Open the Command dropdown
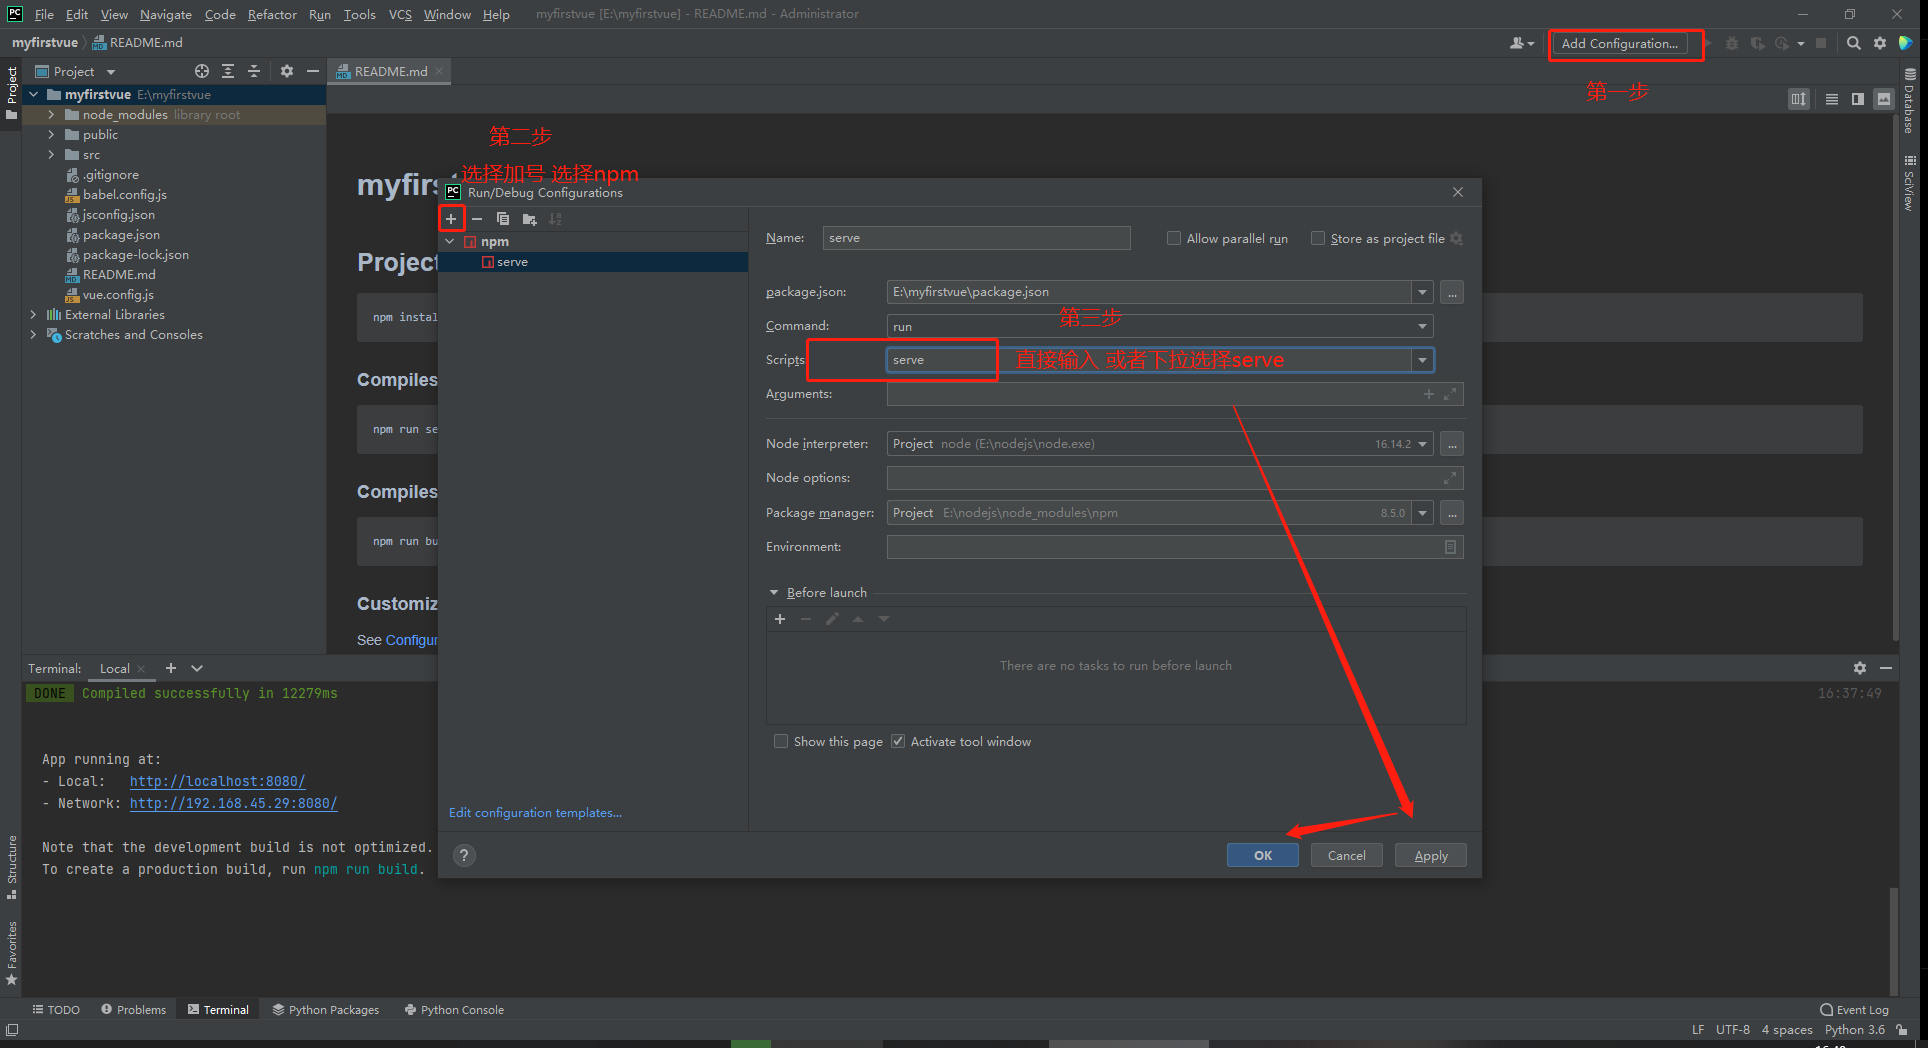Screen dimensions: 1928x1048 1422,326
